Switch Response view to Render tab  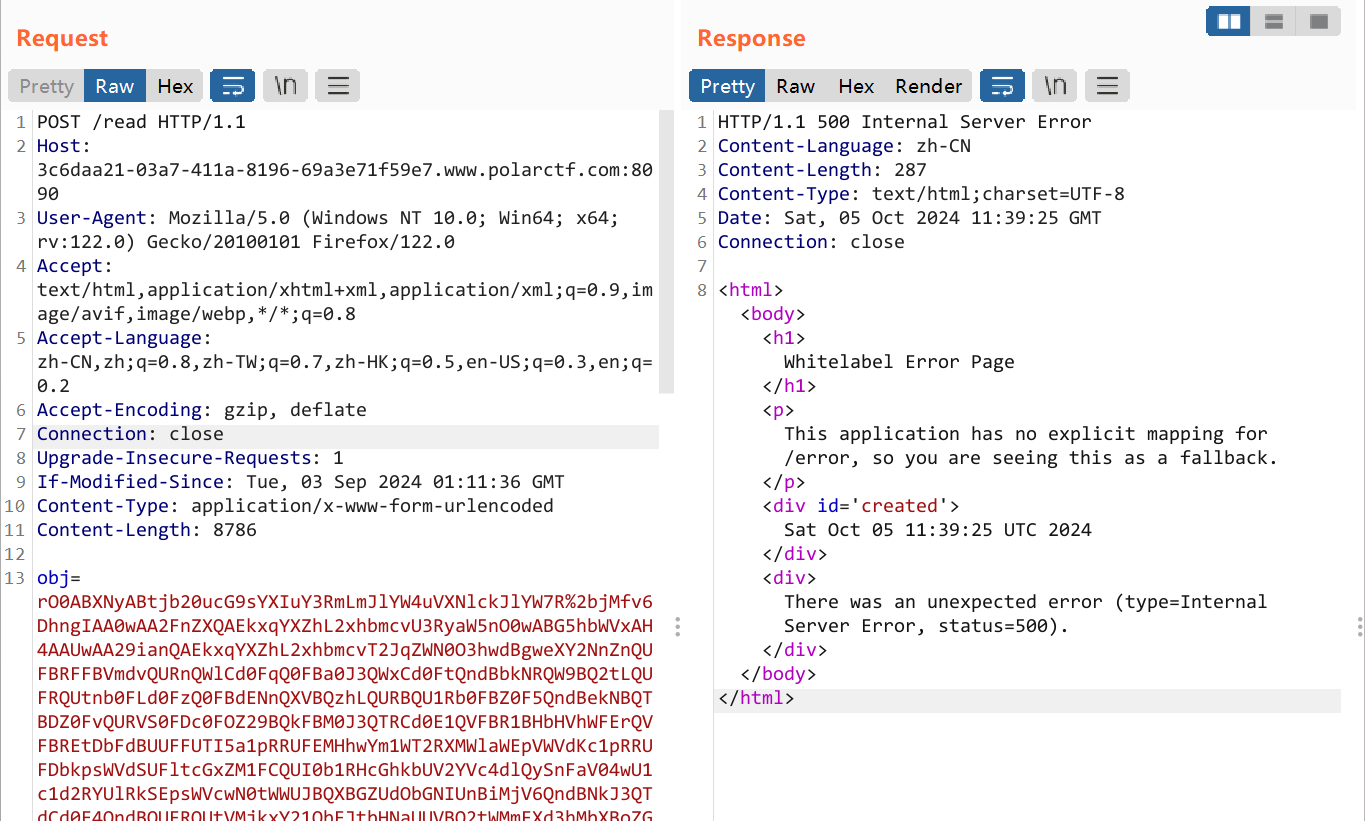click(x=929, y=86)
